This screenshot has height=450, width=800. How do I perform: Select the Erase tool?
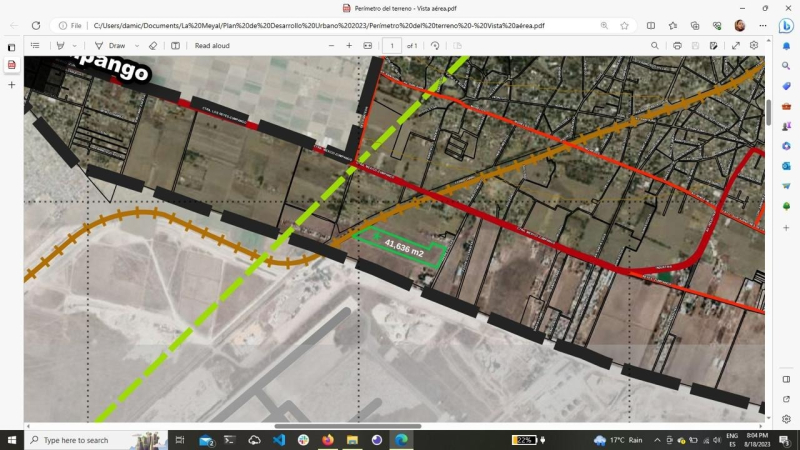(153, 45)
